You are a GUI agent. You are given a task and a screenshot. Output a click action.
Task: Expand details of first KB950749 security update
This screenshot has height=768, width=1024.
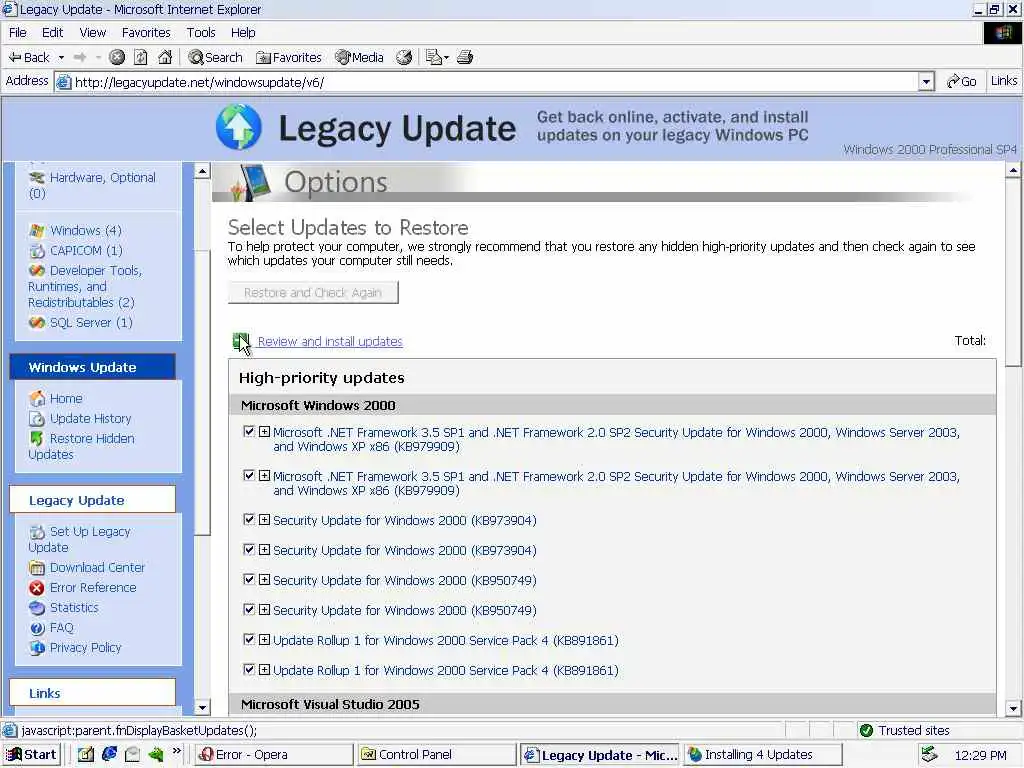point(264,579)
